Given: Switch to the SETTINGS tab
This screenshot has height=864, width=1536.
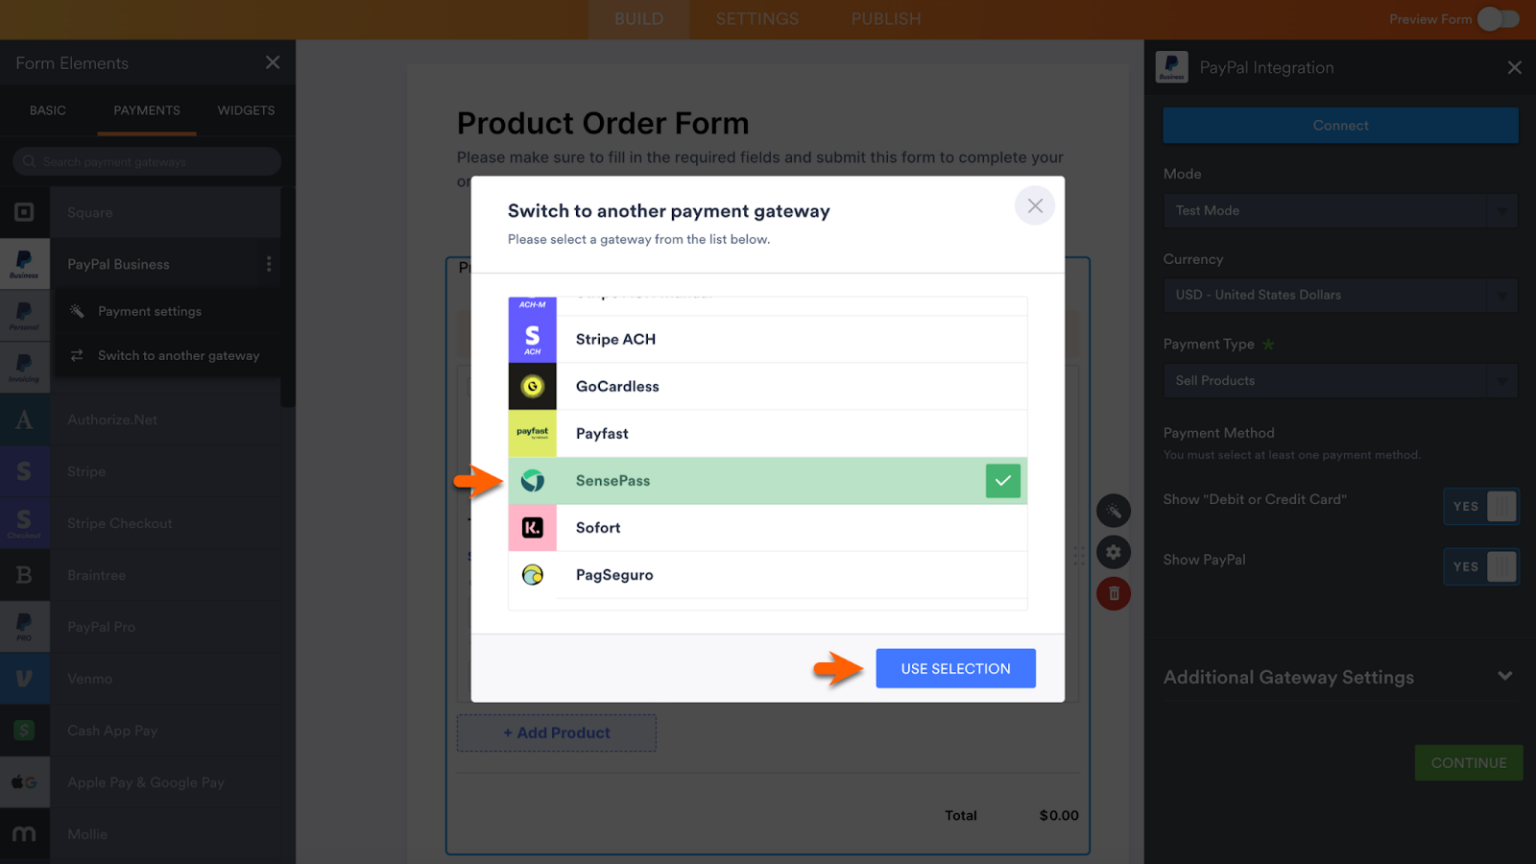Looking at the screenshot, I should 756,18.
